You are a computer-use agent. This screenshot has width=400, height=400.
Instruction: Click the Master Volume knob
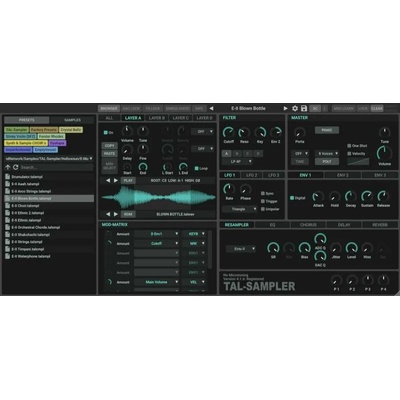[x=384, y=154]
